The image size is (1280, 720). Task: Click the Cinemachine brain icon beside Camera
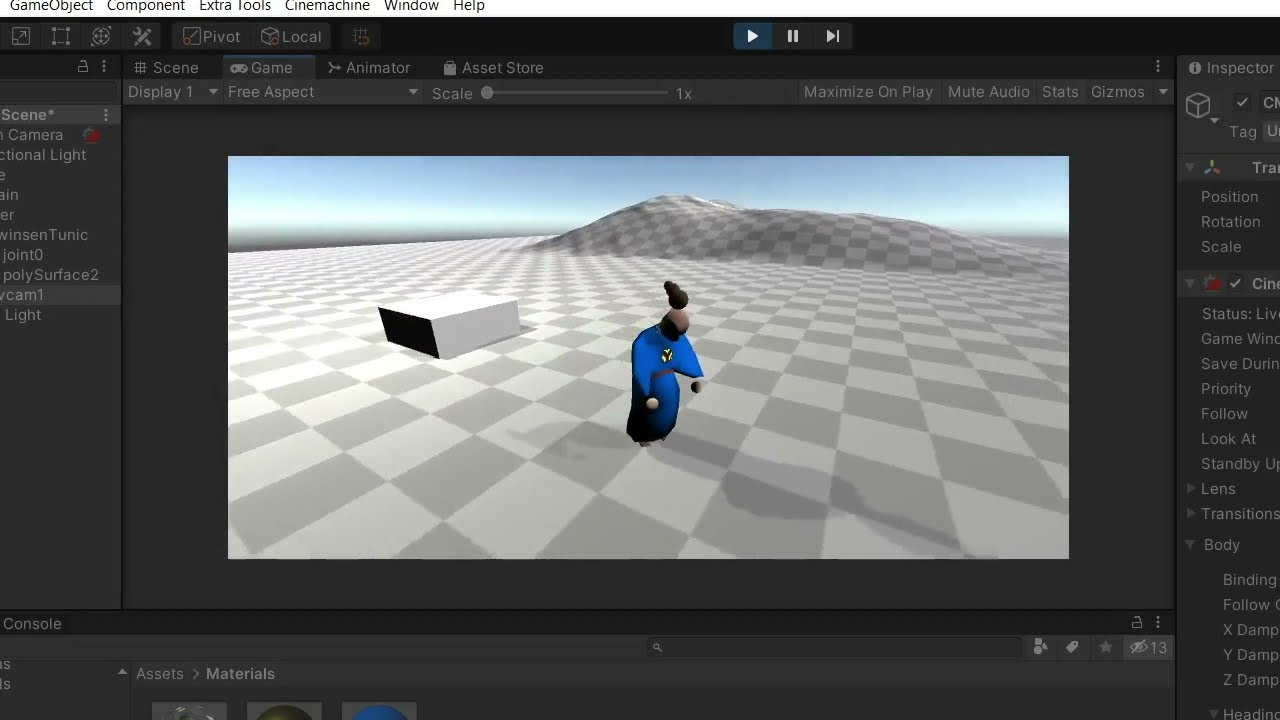pos(92,135)
